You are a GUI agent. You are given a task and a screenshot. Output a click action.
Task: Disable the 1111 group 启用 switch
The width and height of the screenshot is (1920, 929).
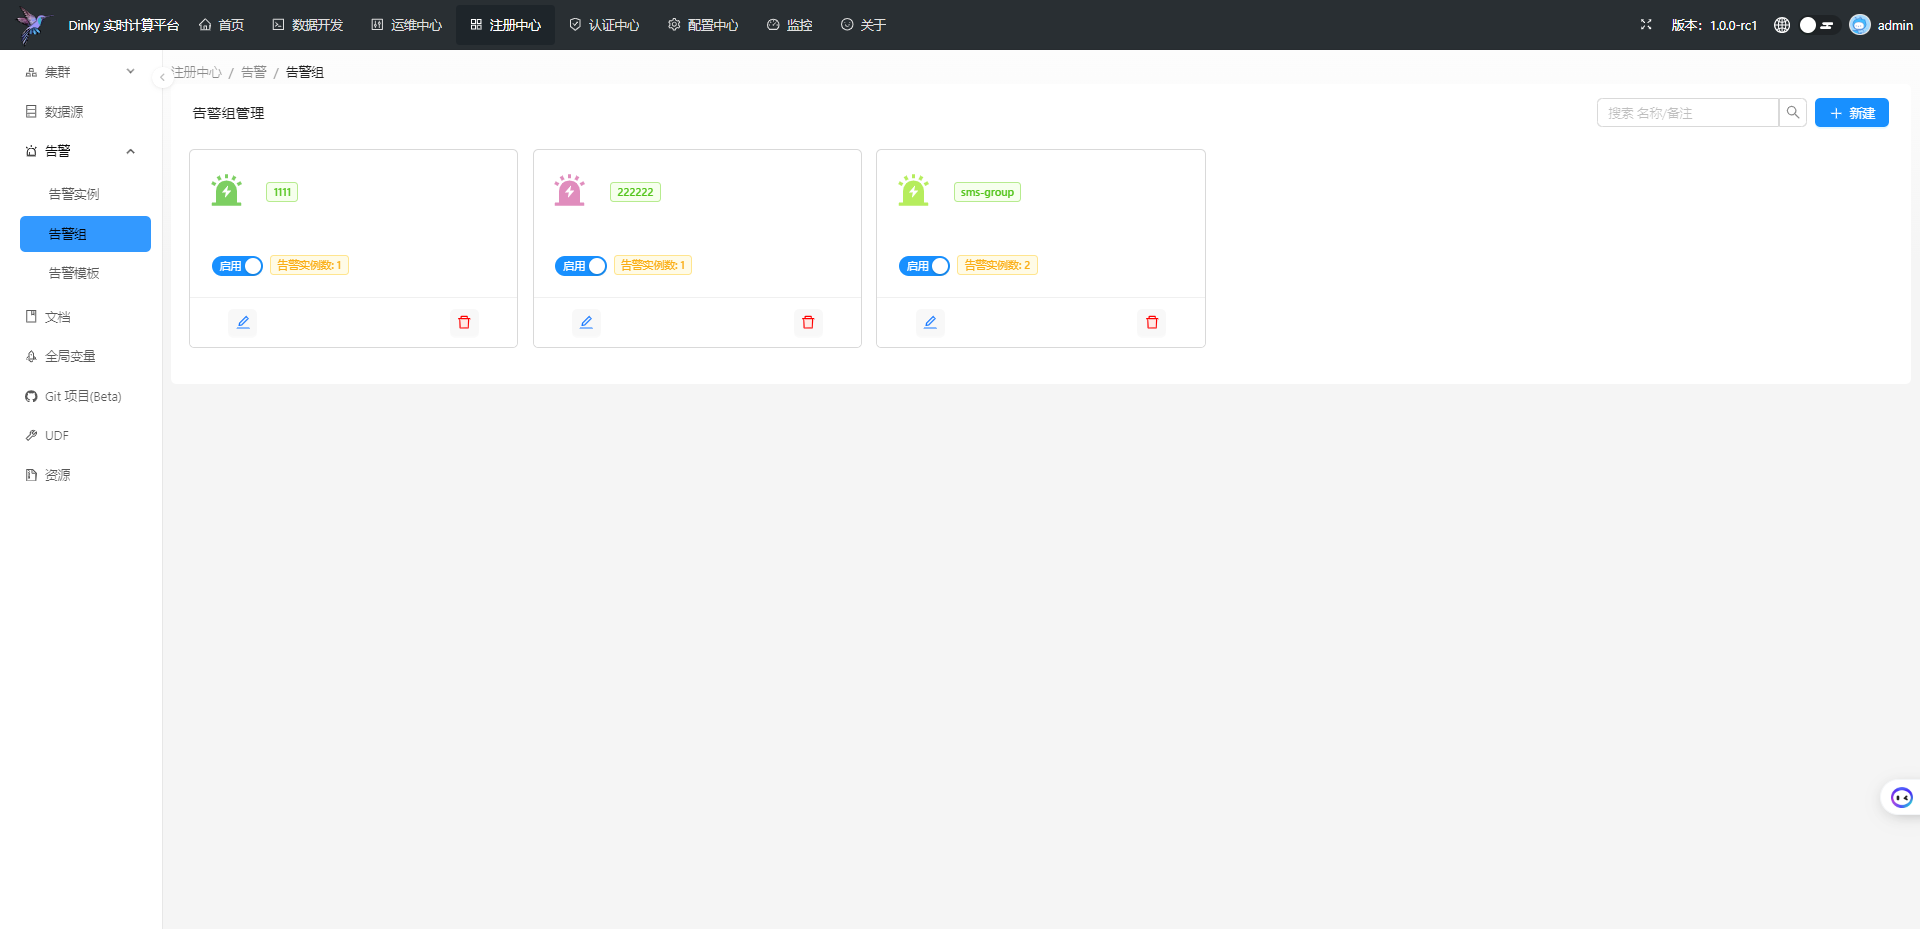[237, 266]
